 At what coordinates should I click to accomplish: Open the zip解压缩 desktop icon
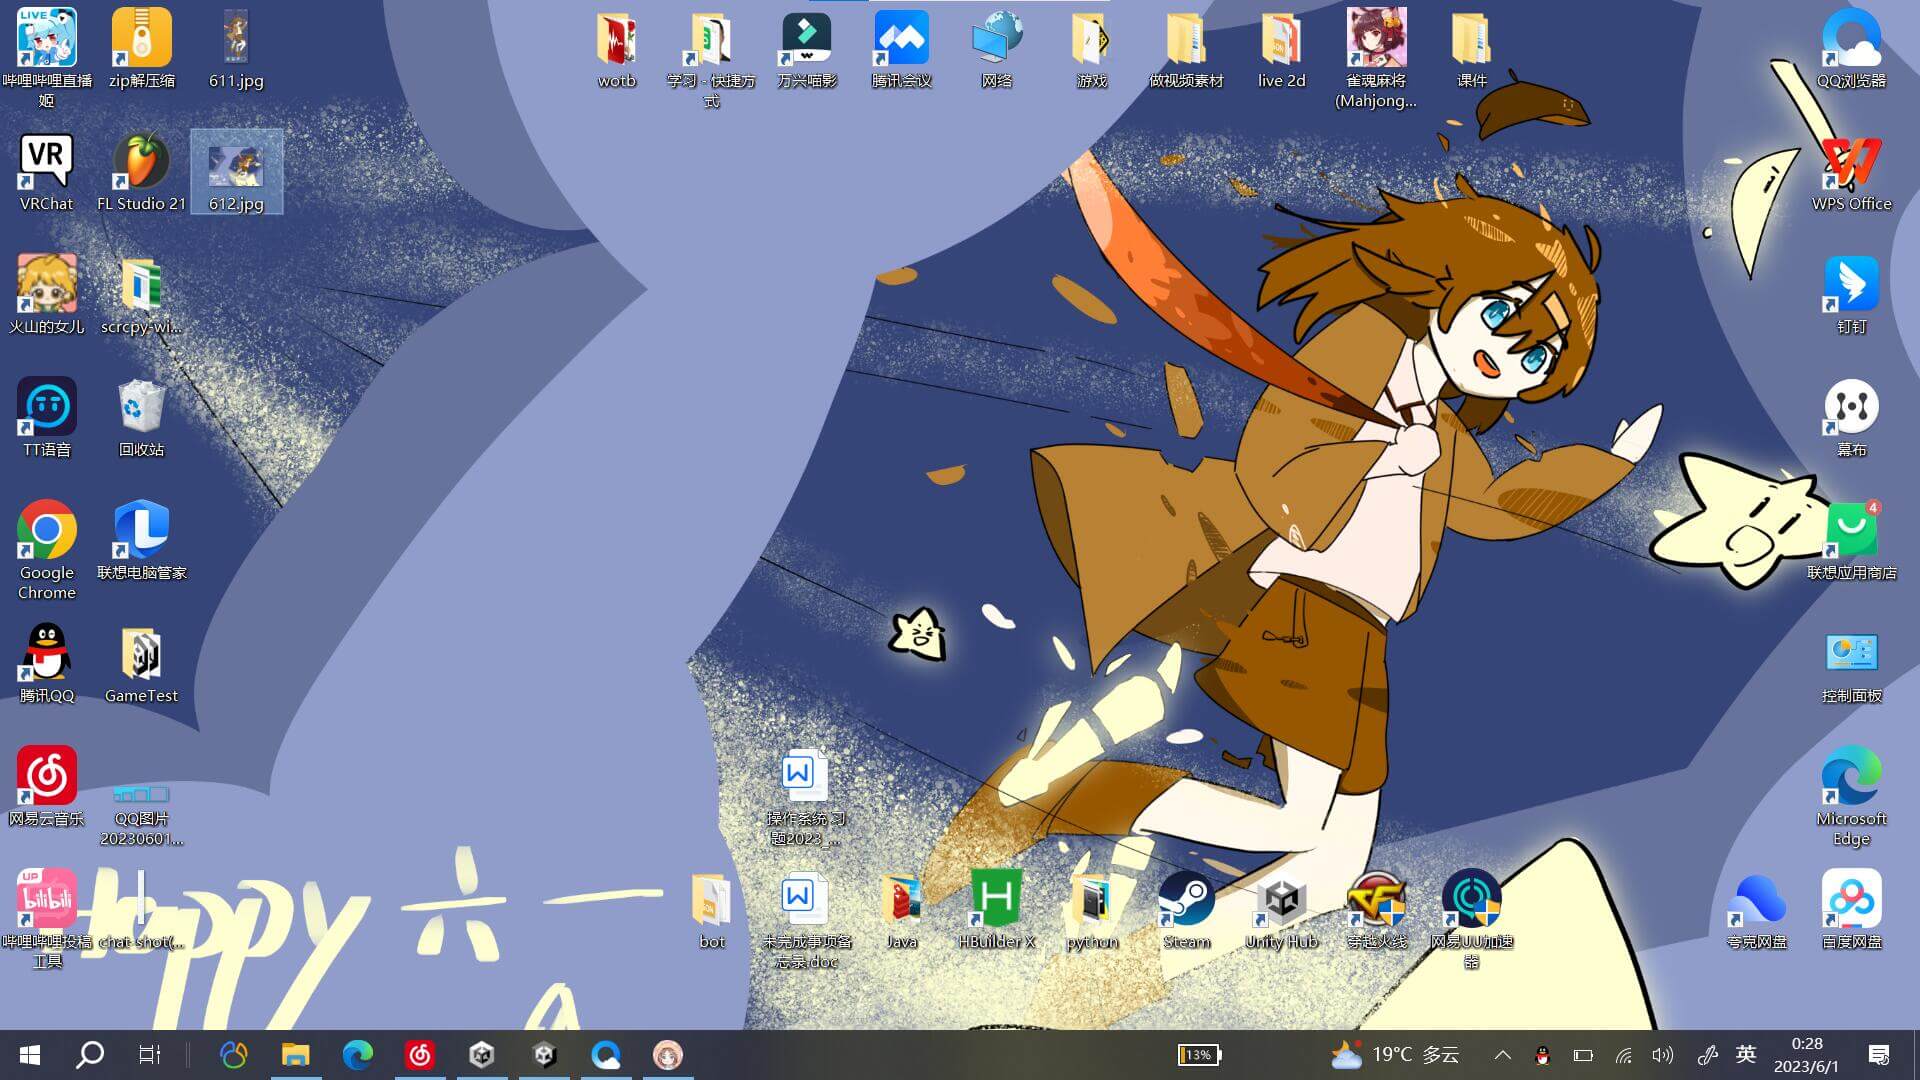pyautogui.click(x=141, y=50)
